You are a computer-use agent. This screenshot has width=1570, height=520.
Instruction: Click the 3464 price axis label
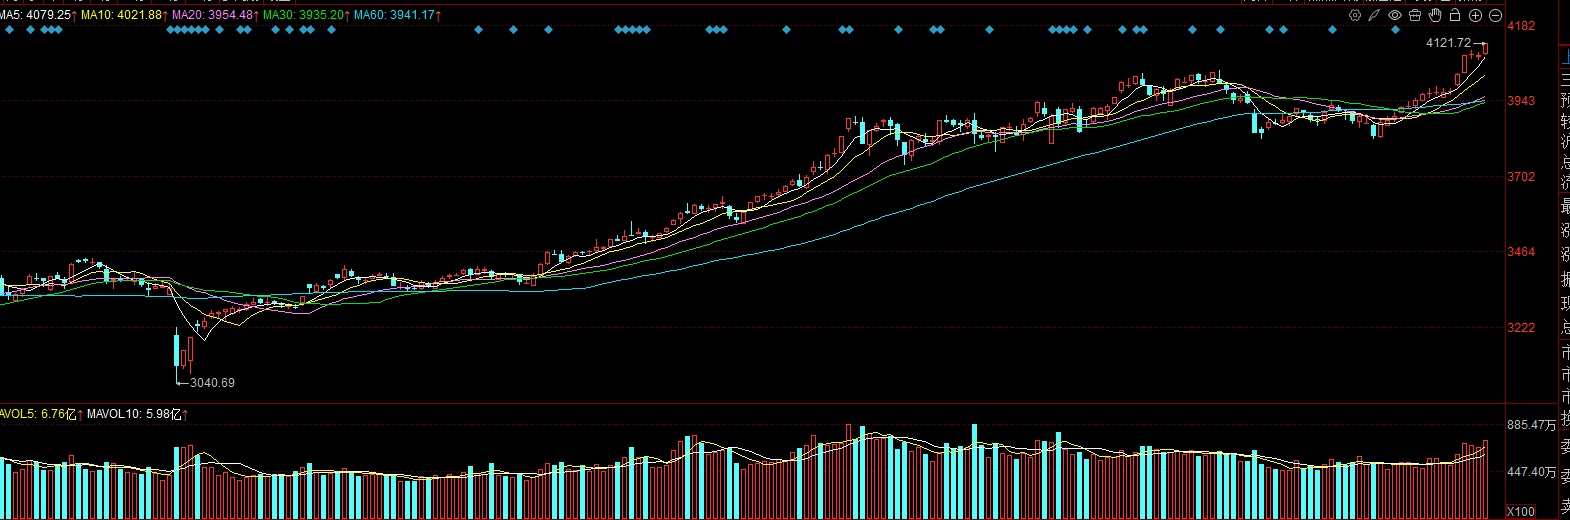1521,252
